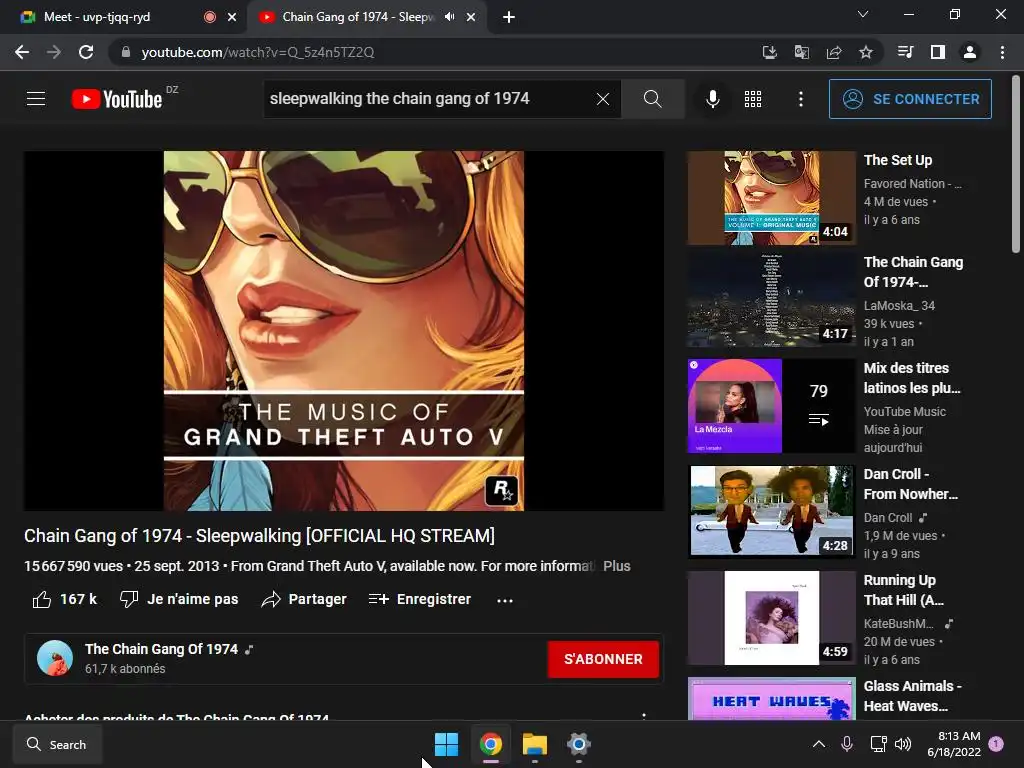Screen dimensions: 1024x768
Task: Open The Chain Gang Of 1974 LaMoska_34 video
Action: [x=771, y=300]
